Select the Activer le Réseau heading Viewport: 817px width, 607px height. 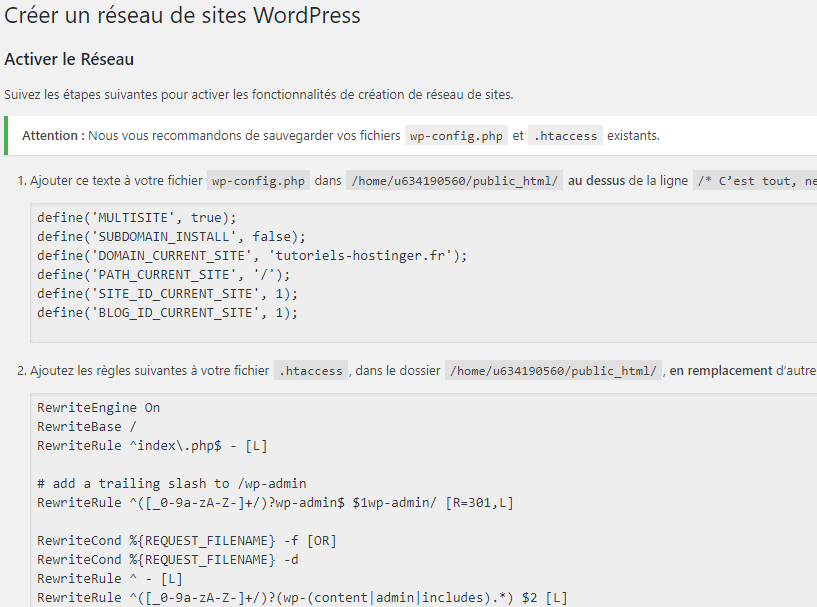click(x=69, y=59)
